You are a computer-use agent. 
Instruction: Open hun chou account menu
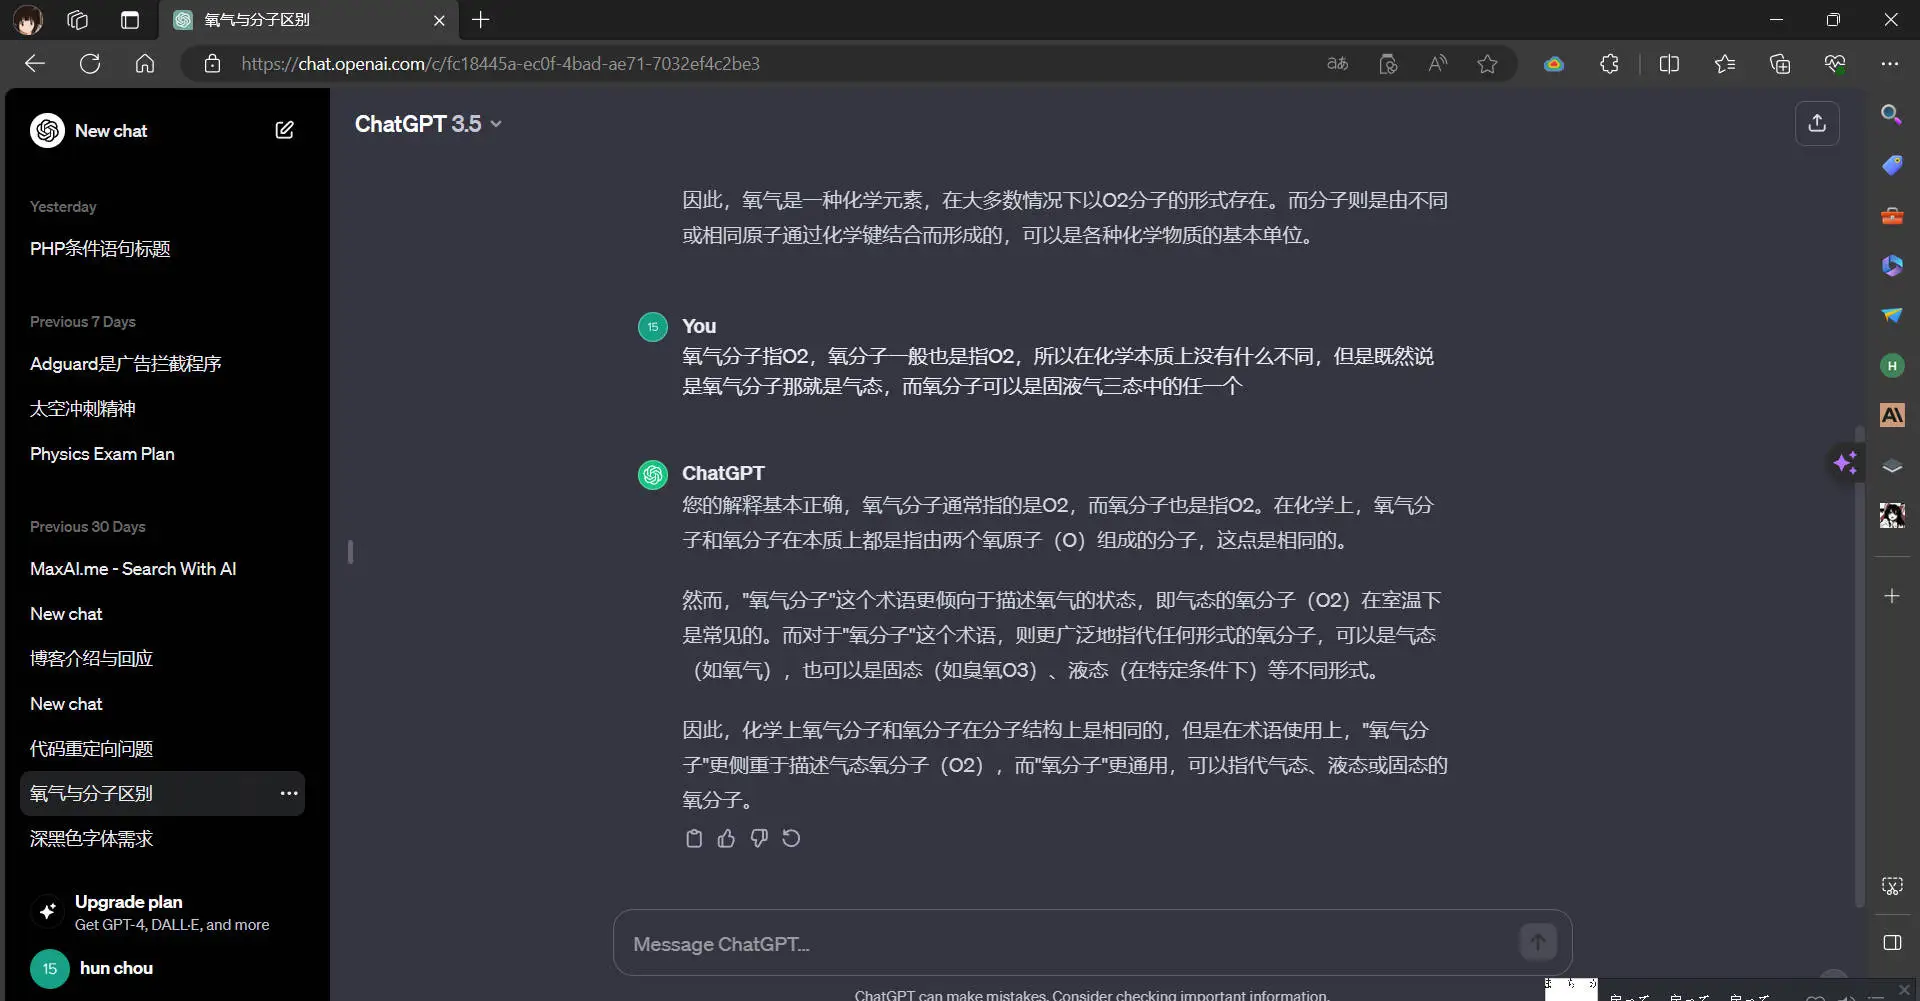pos(116,968)
